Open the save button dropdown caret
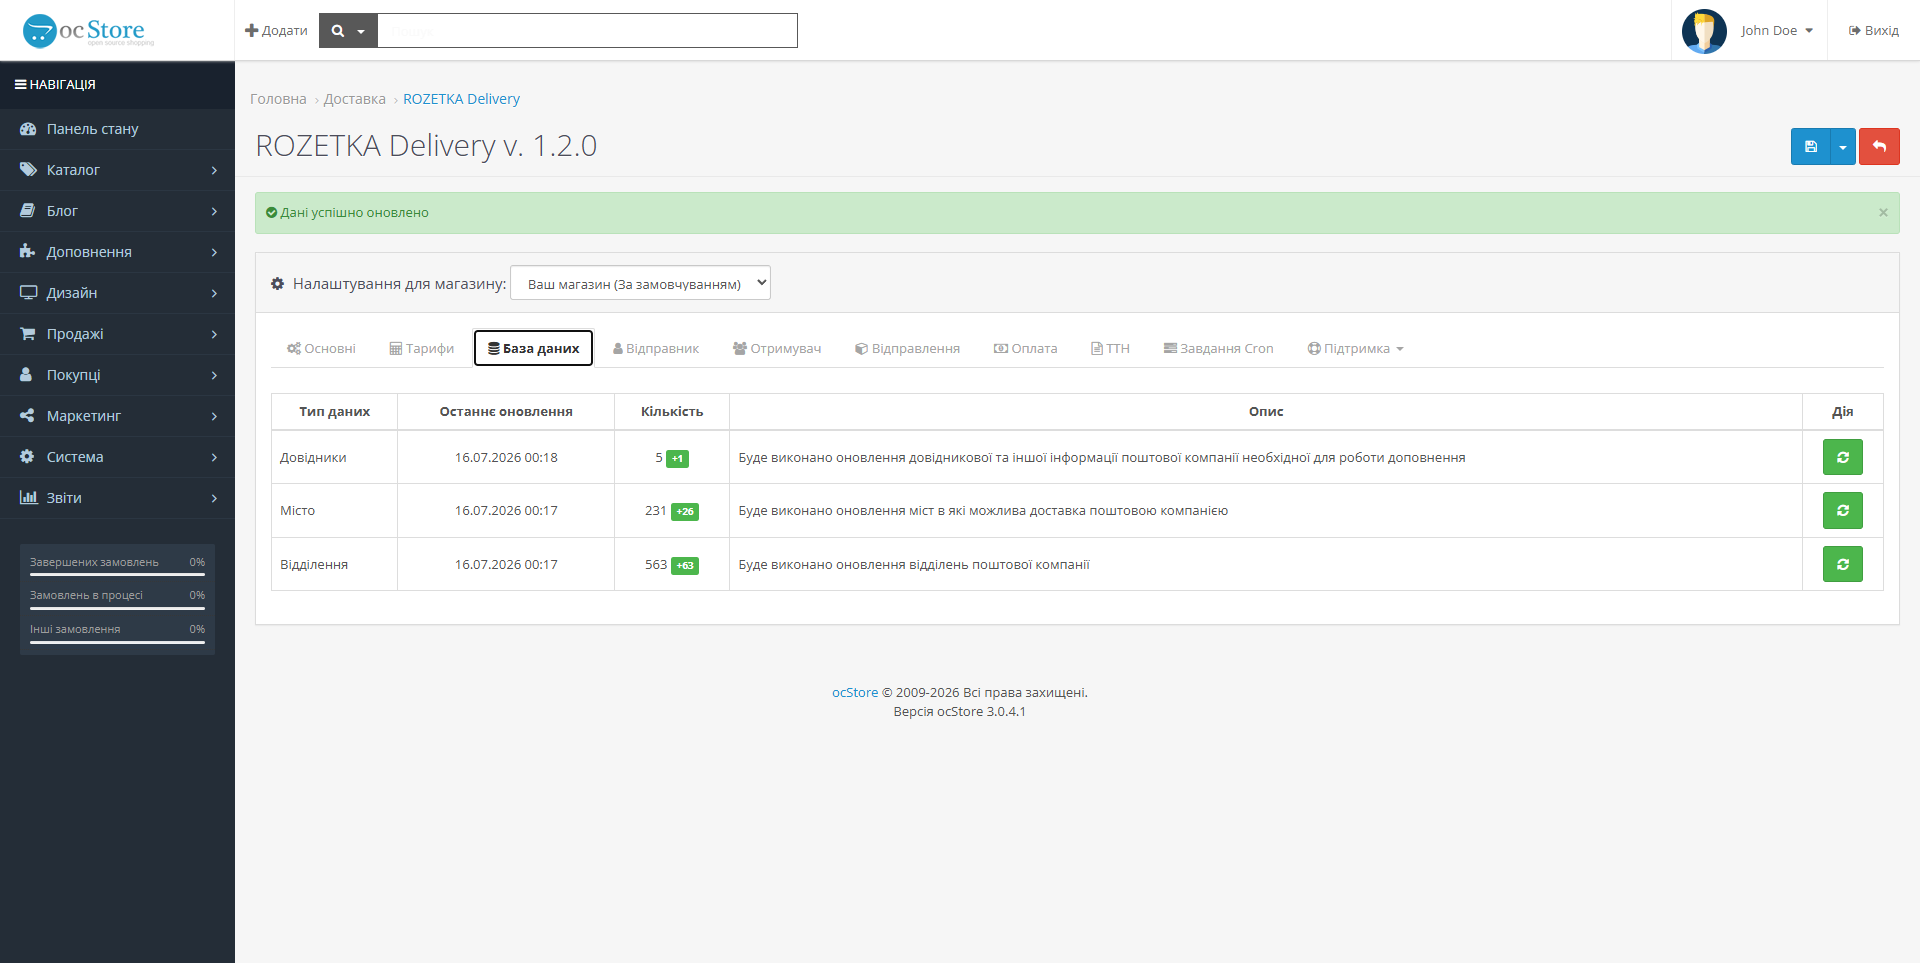 (1843, 147)
